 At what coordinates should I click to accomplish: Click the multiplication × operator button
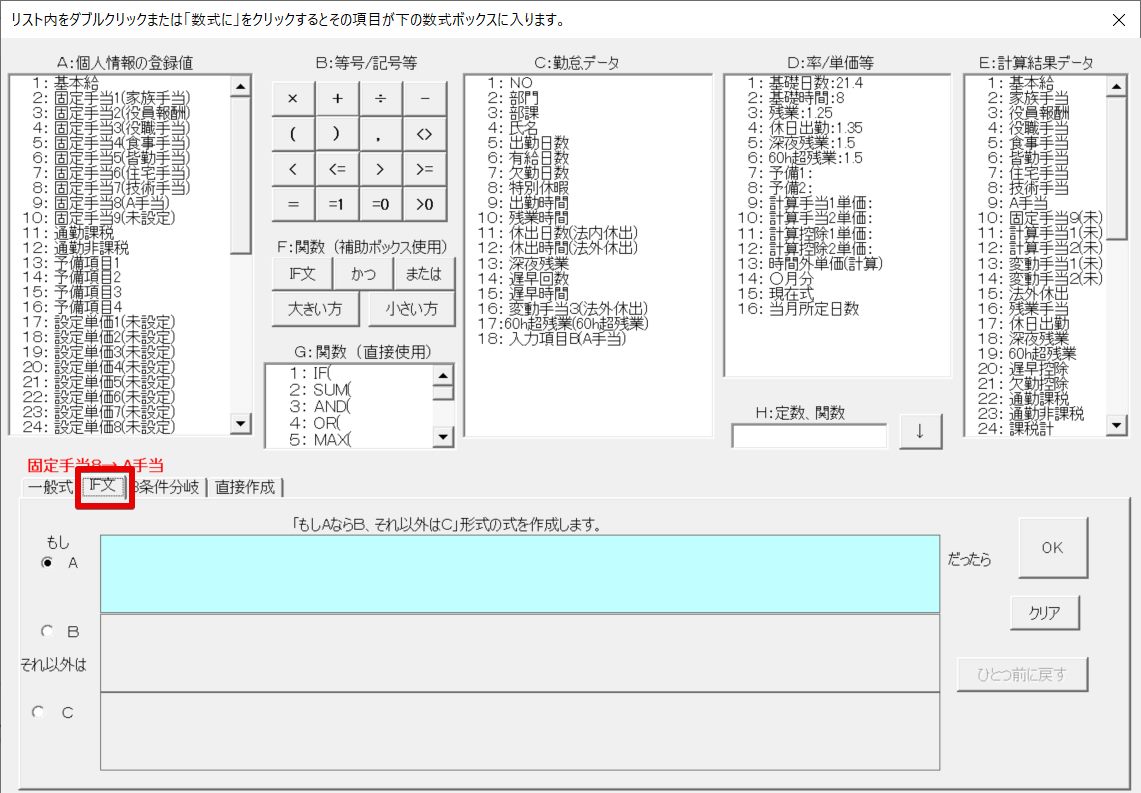(x=293, y=99)
